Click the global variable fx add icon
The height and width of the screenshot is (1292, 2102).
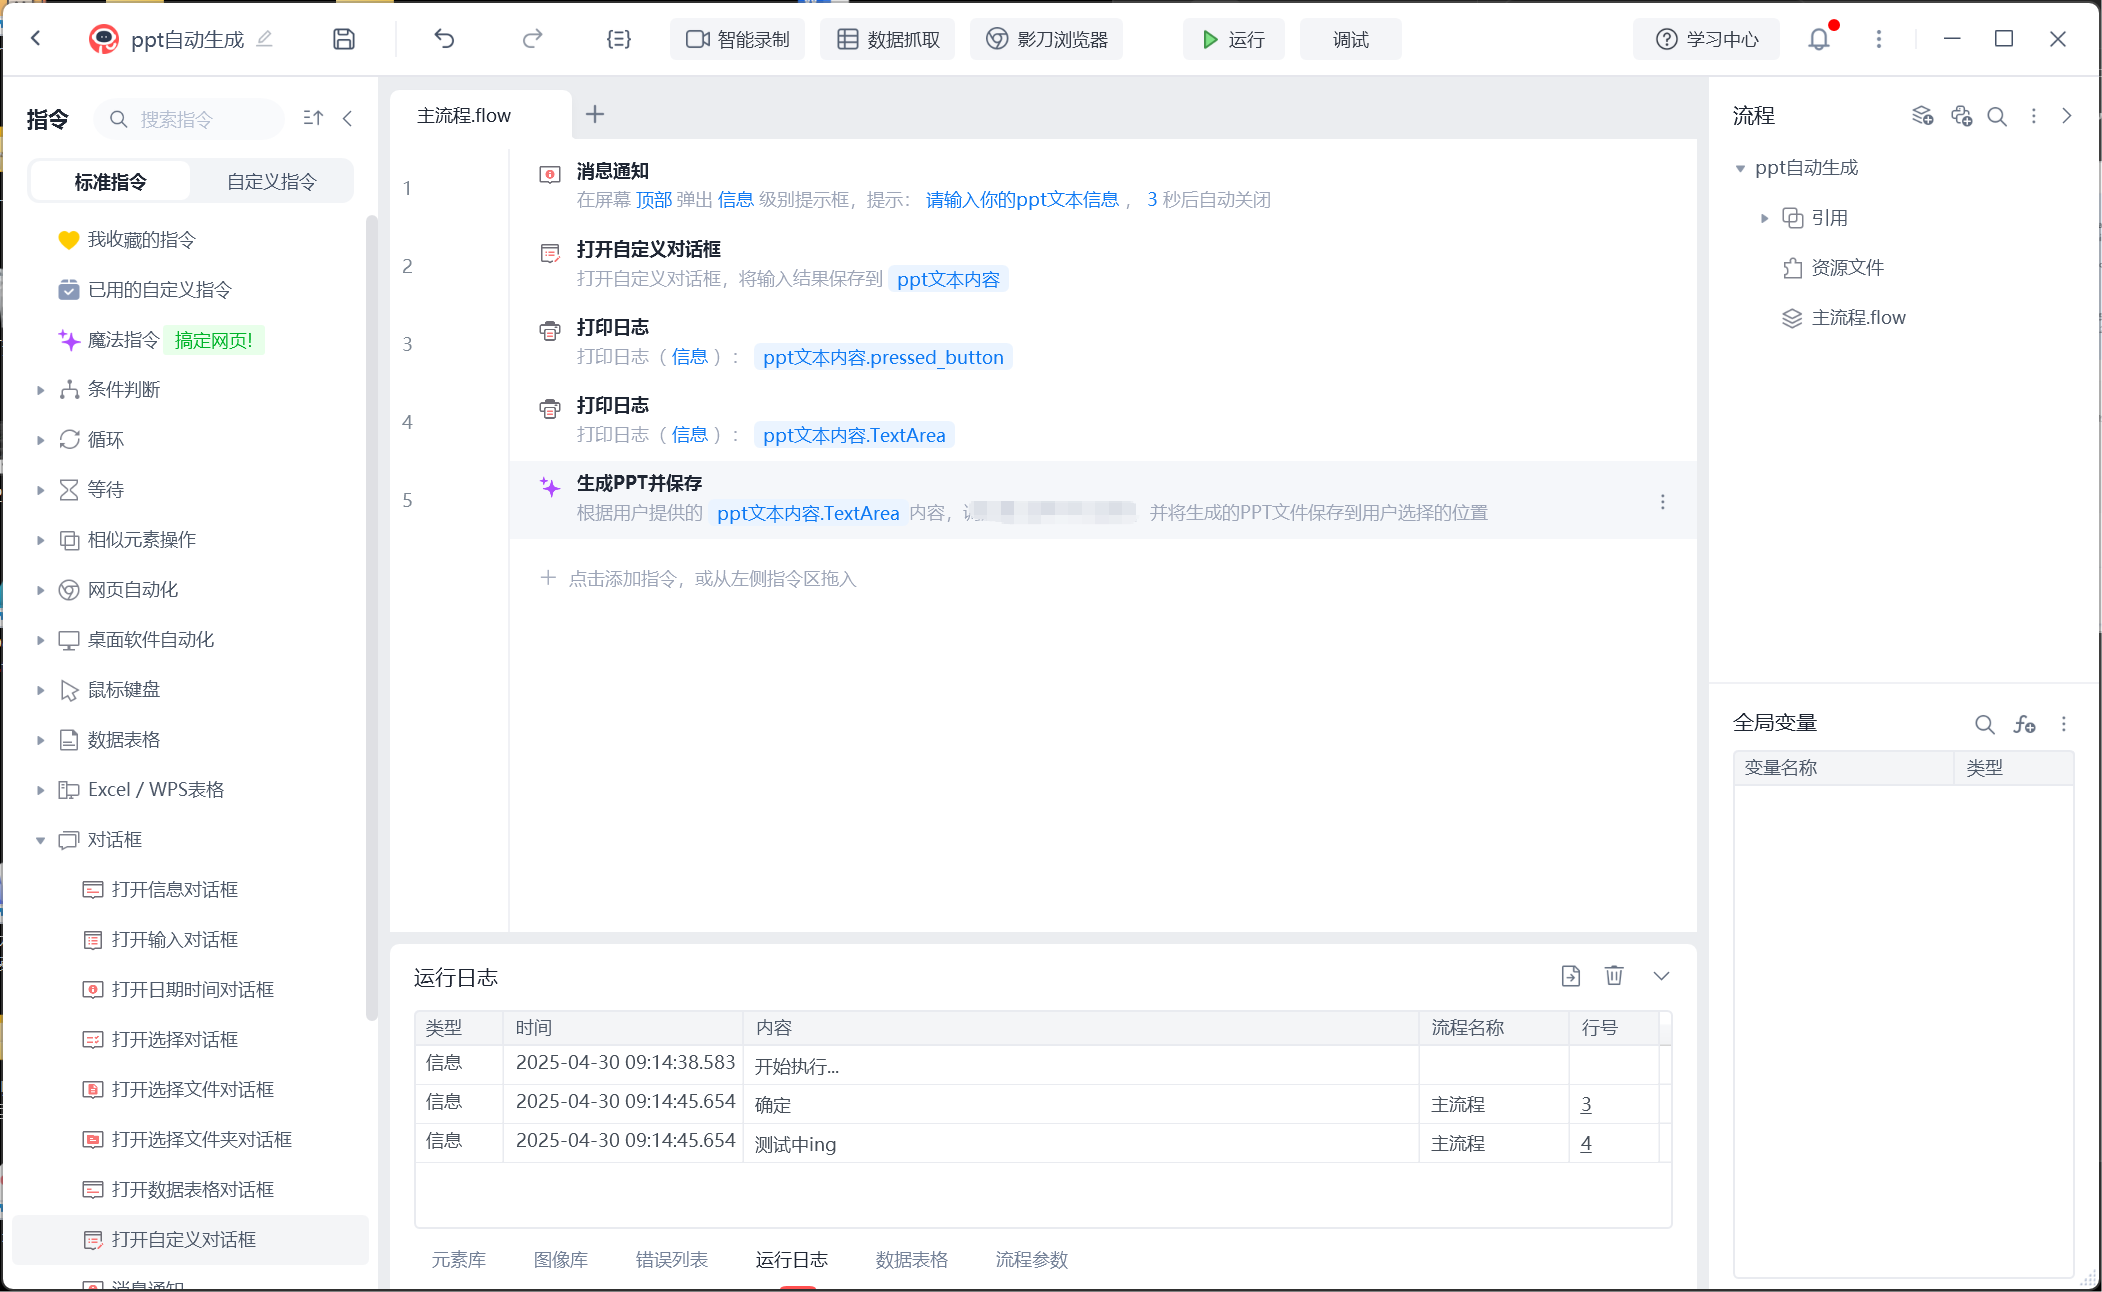coord(2024,724)
